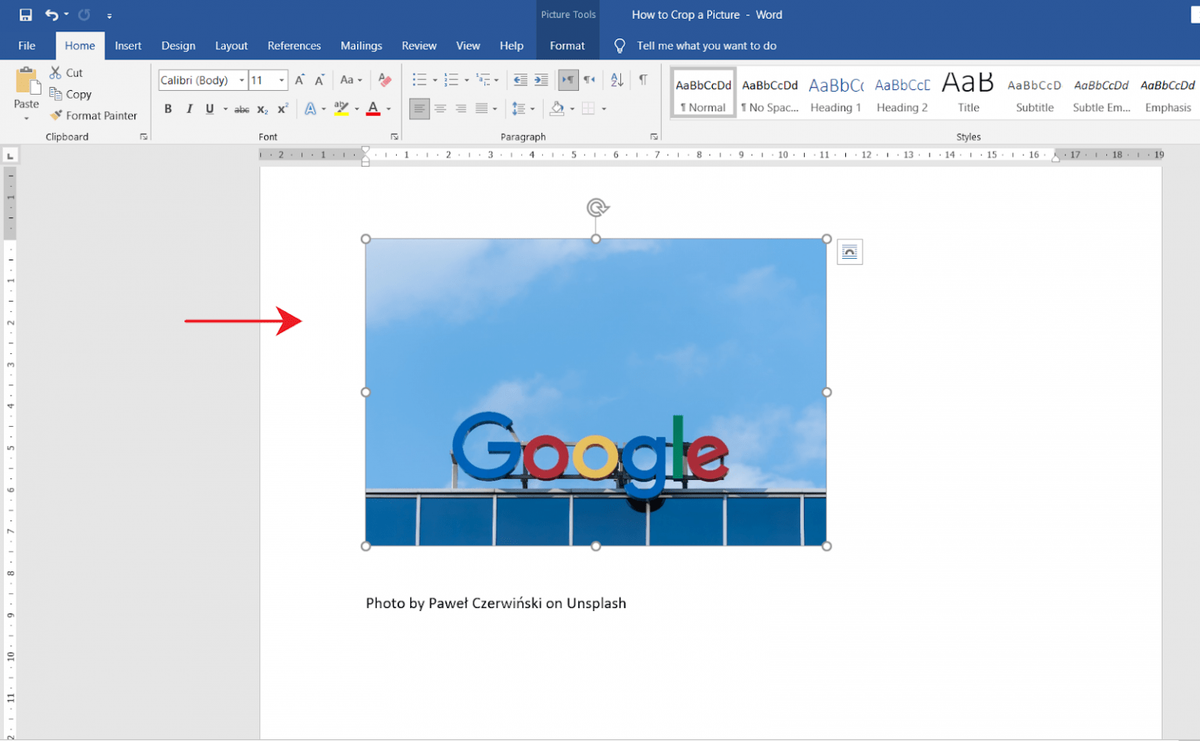Click the Center alignment icon
Screen dimensions: 1200x741
440,108
